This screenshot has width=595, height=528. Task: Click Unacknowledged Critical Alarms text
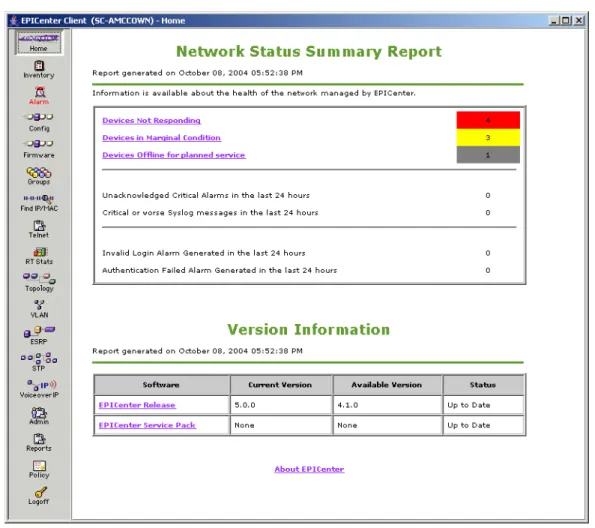pos(206,195)
